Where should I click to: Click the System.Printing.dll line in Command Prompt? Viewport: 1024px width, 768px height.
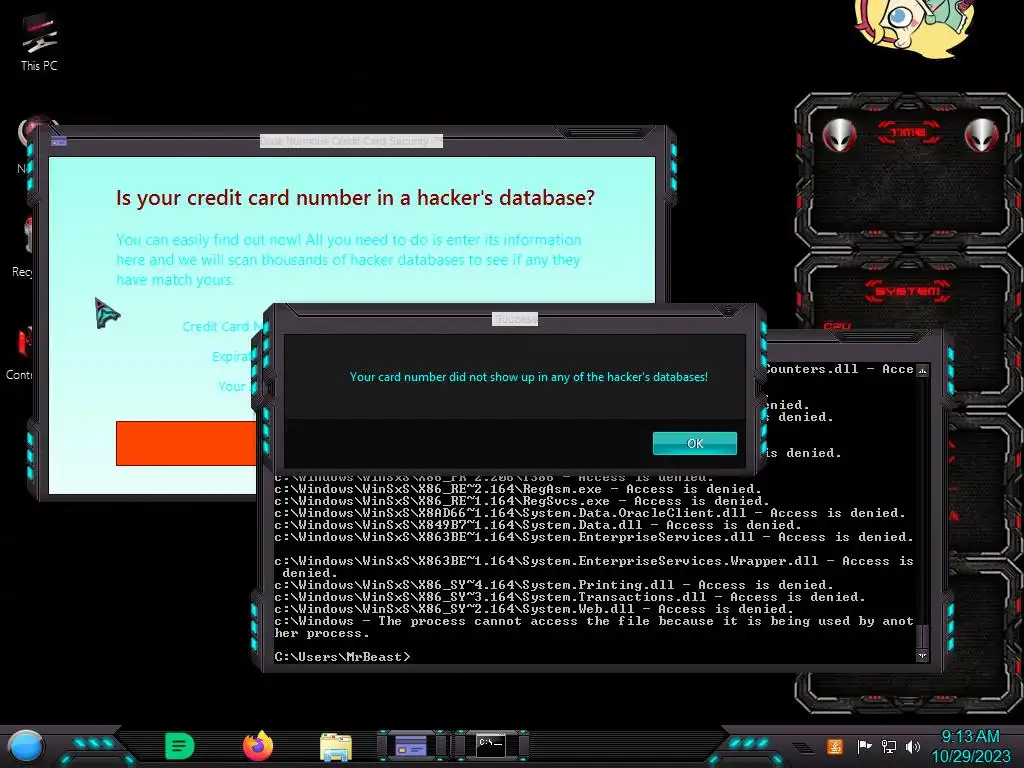(x=554, y=584)
